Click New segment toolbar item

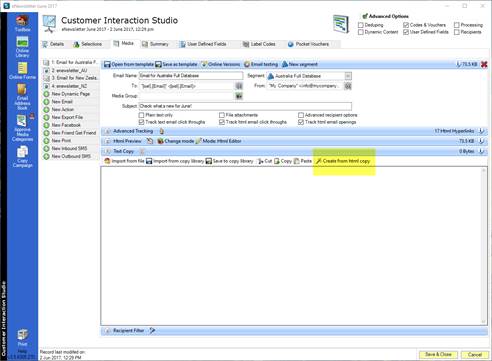(300, 64)
